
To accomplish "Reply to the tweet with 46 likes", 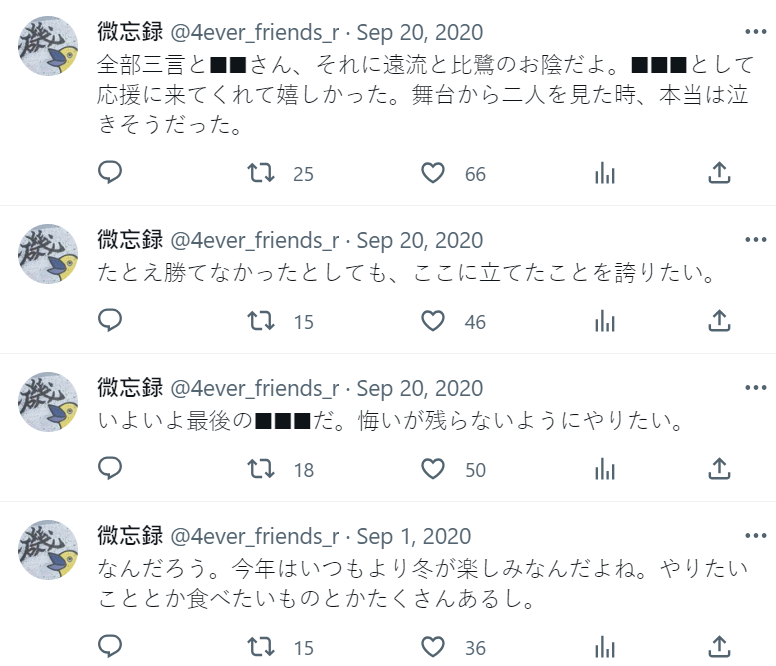I will pos(110,321).
